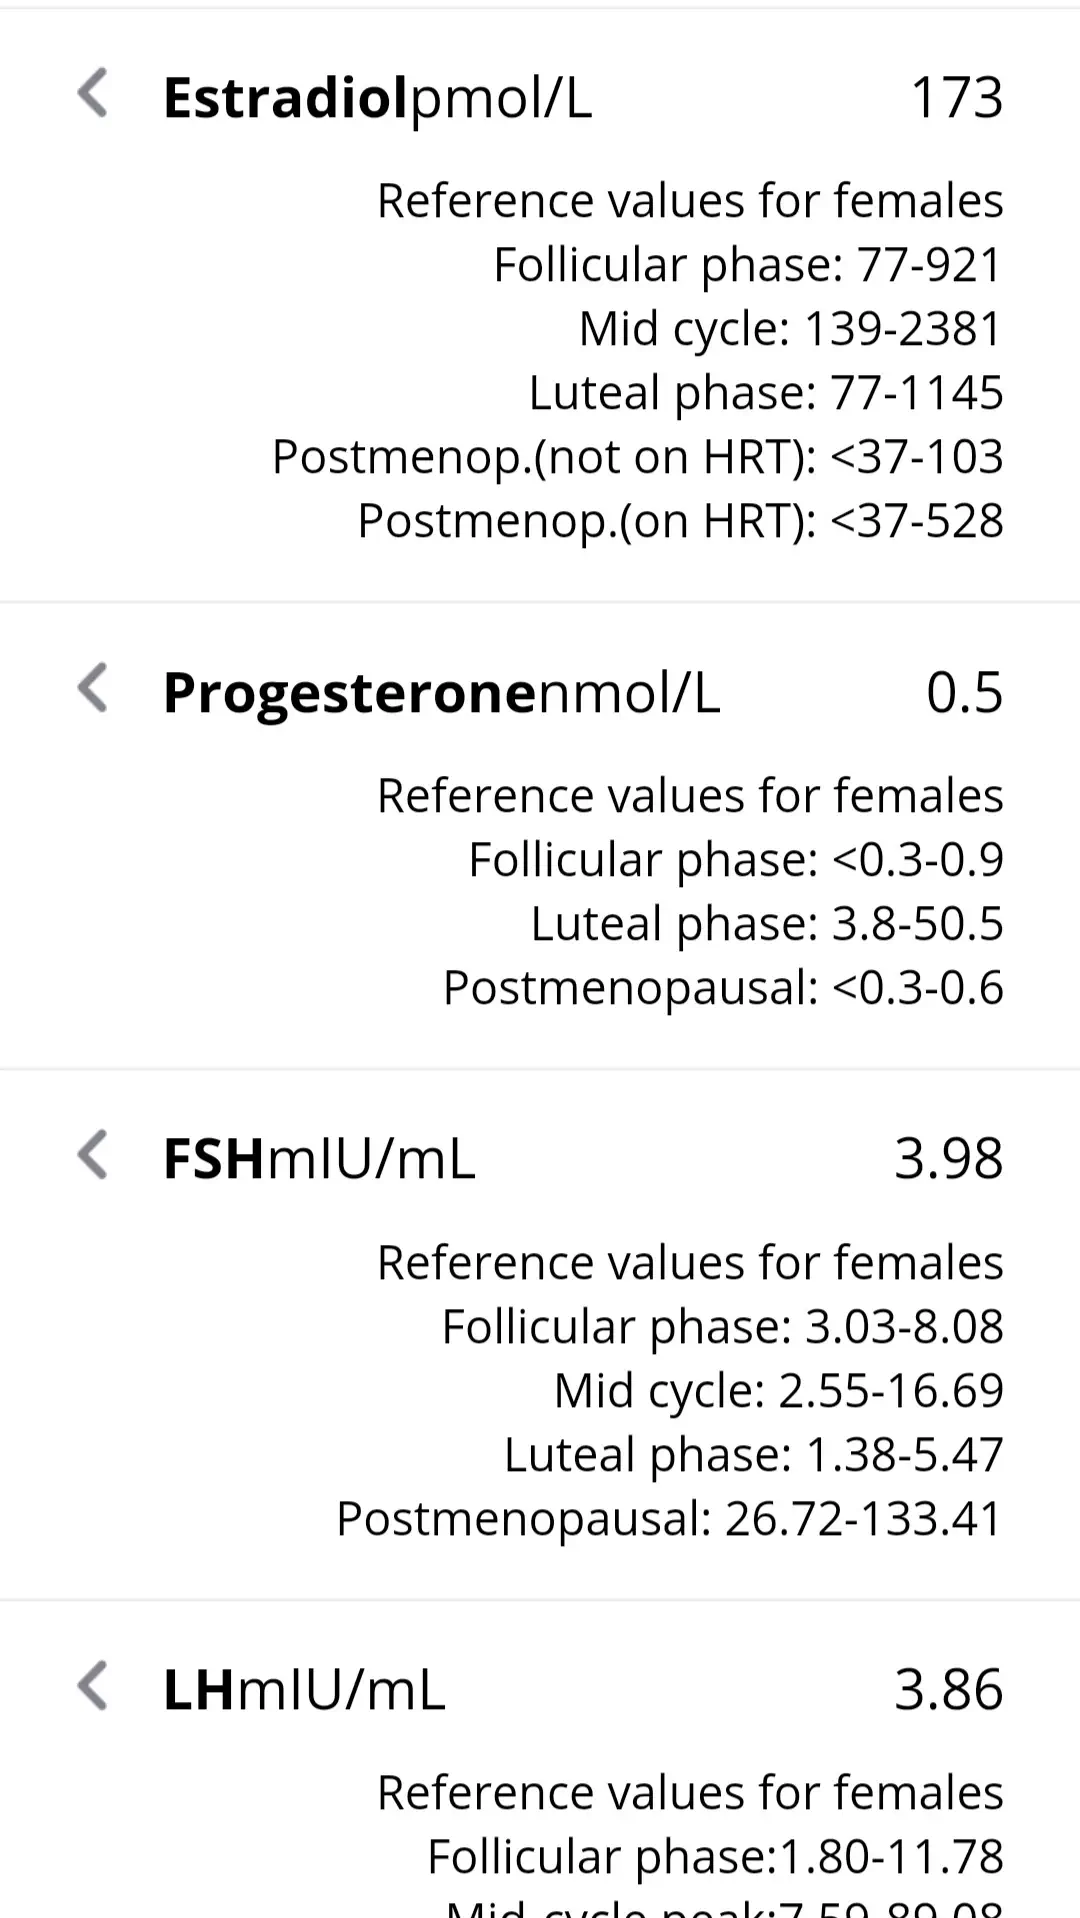Select the Postmenop. (on HRT) range line

pos(680,521)
